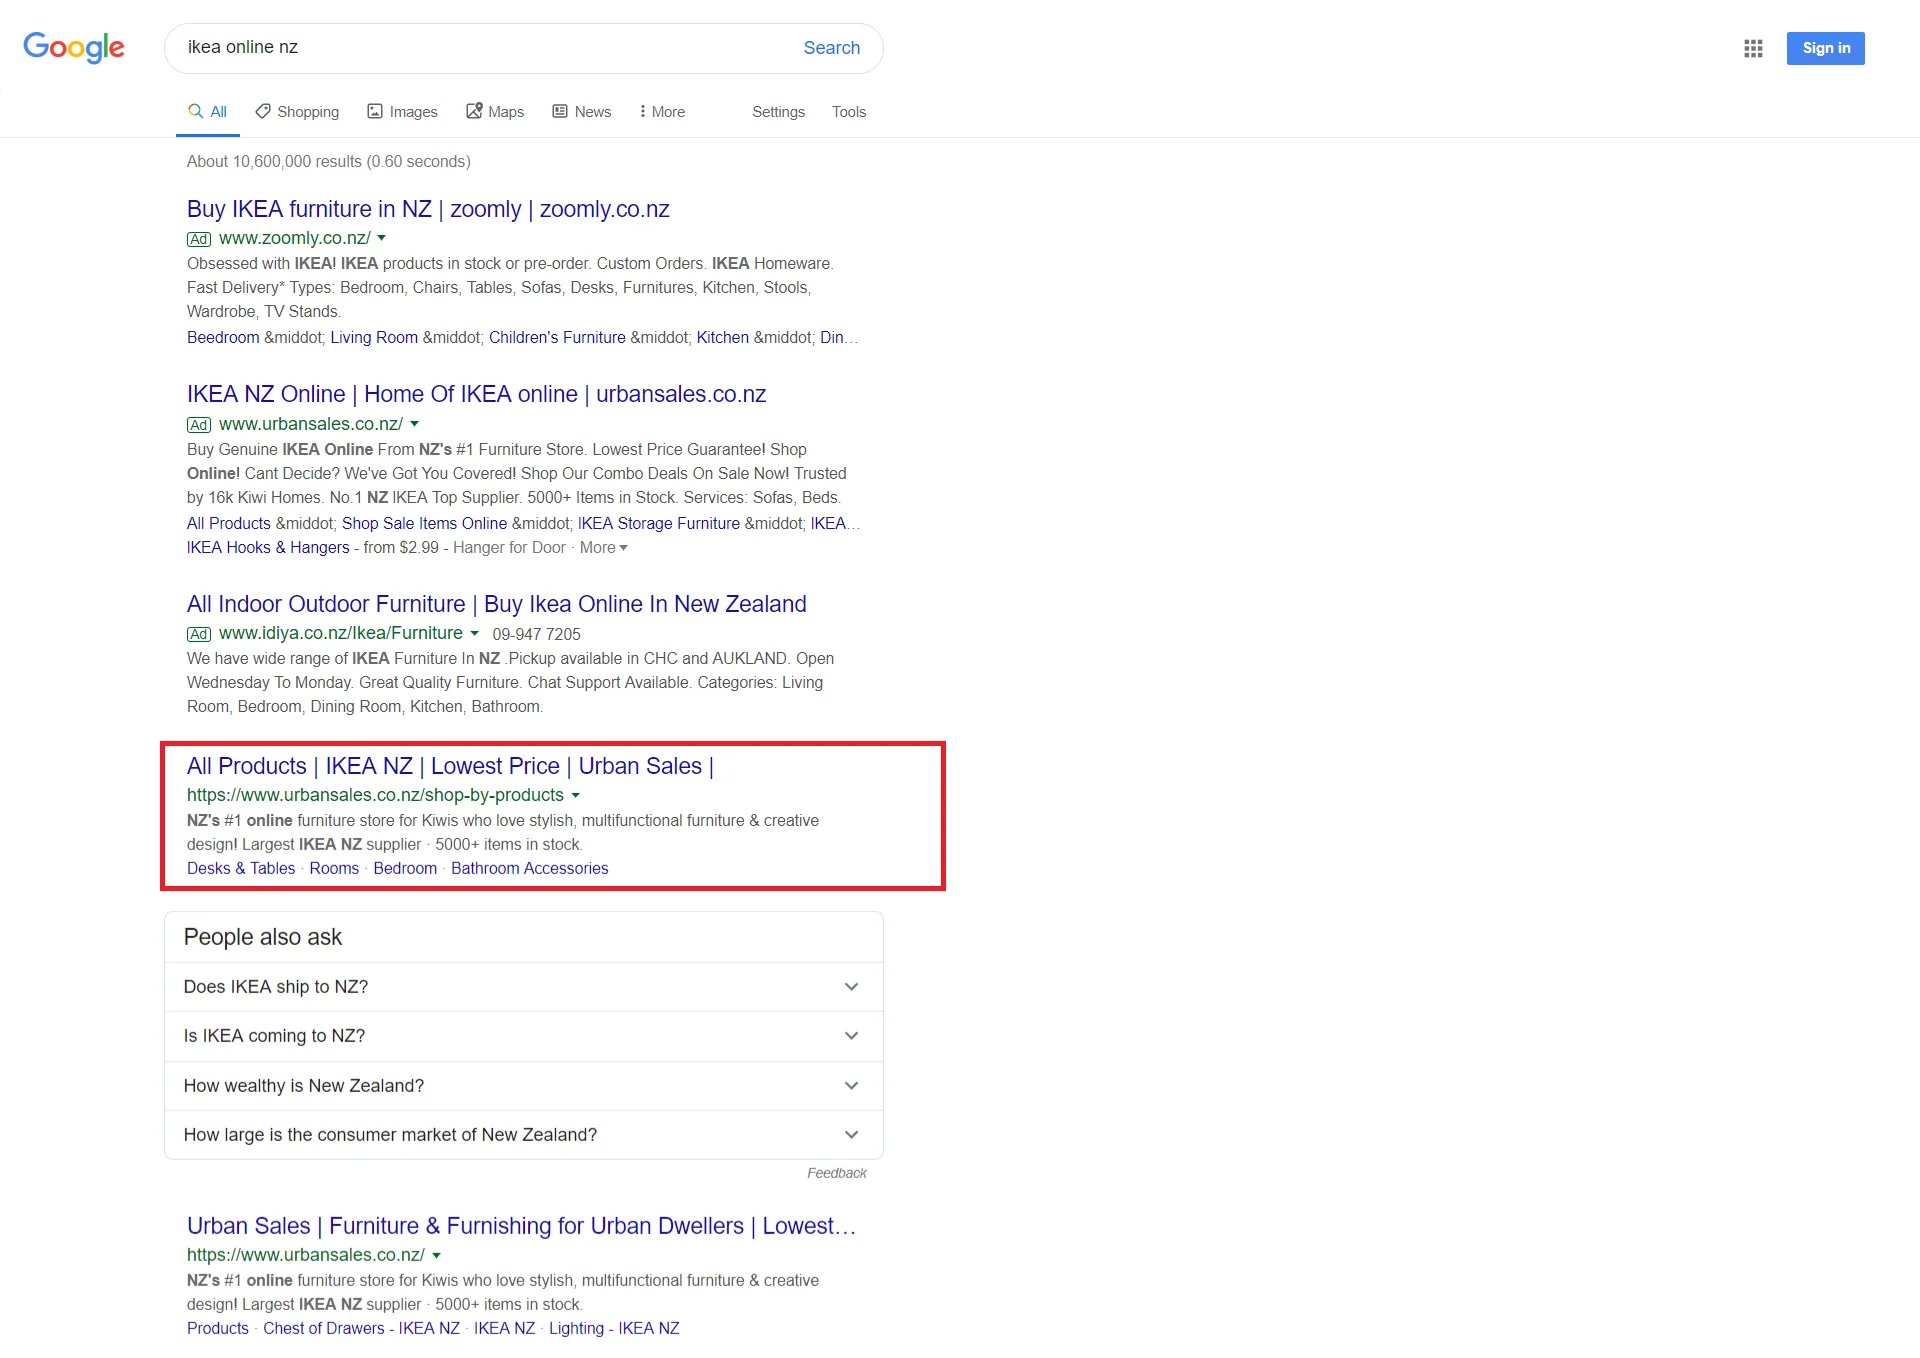
Task: Open the dropdown arrow next to www.urbansales.co.nz/ ad URL
Action: pyautogui.click(x=415, y=424)
